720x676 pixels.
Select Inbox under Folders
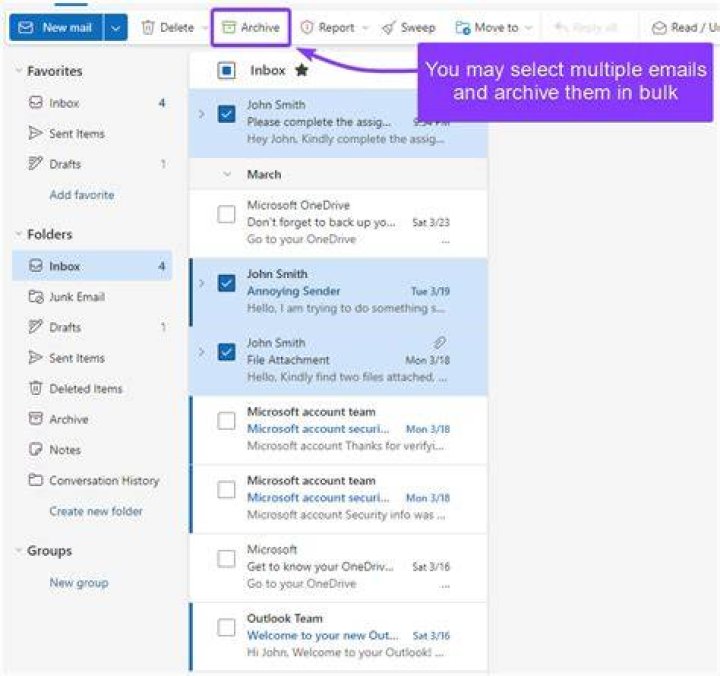[92, 266]
